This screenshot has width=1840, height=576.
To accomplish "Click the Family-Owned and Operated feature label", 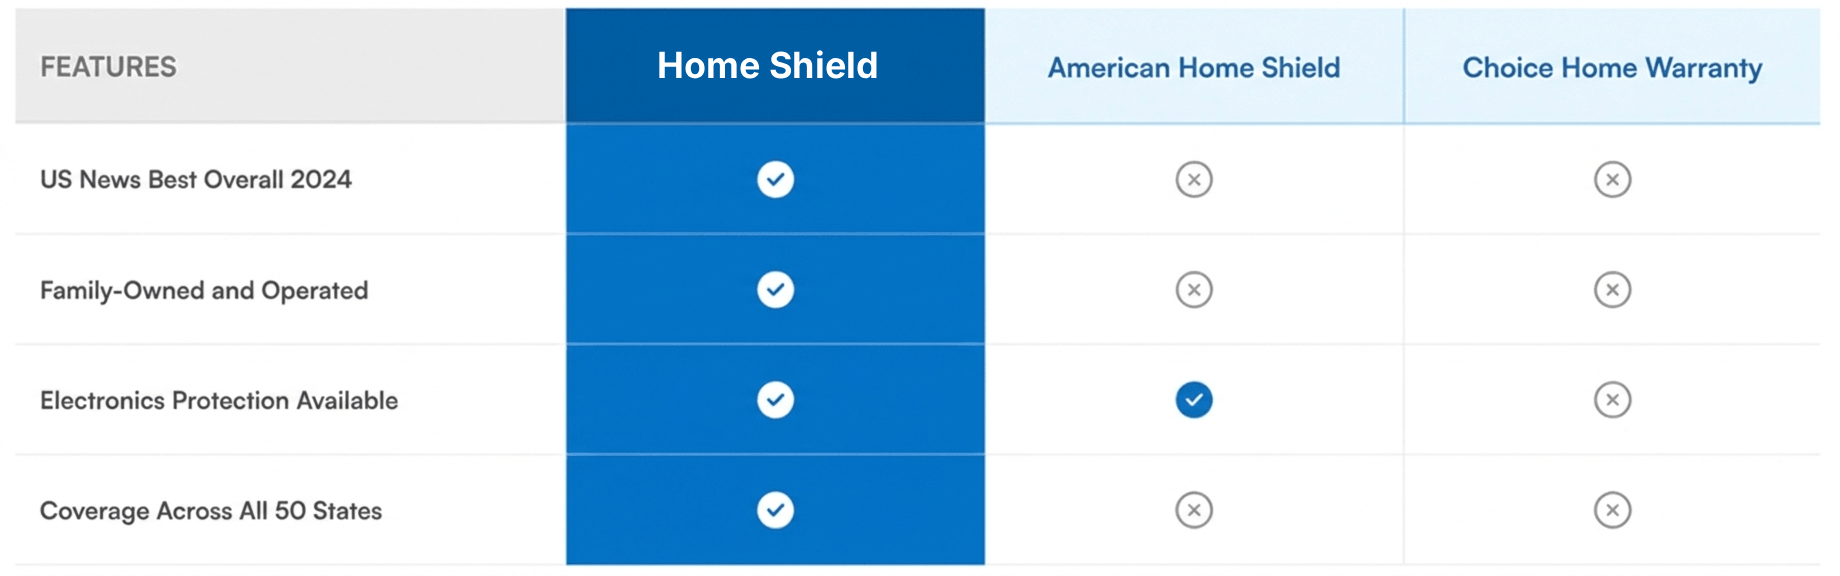I will 204,291.
